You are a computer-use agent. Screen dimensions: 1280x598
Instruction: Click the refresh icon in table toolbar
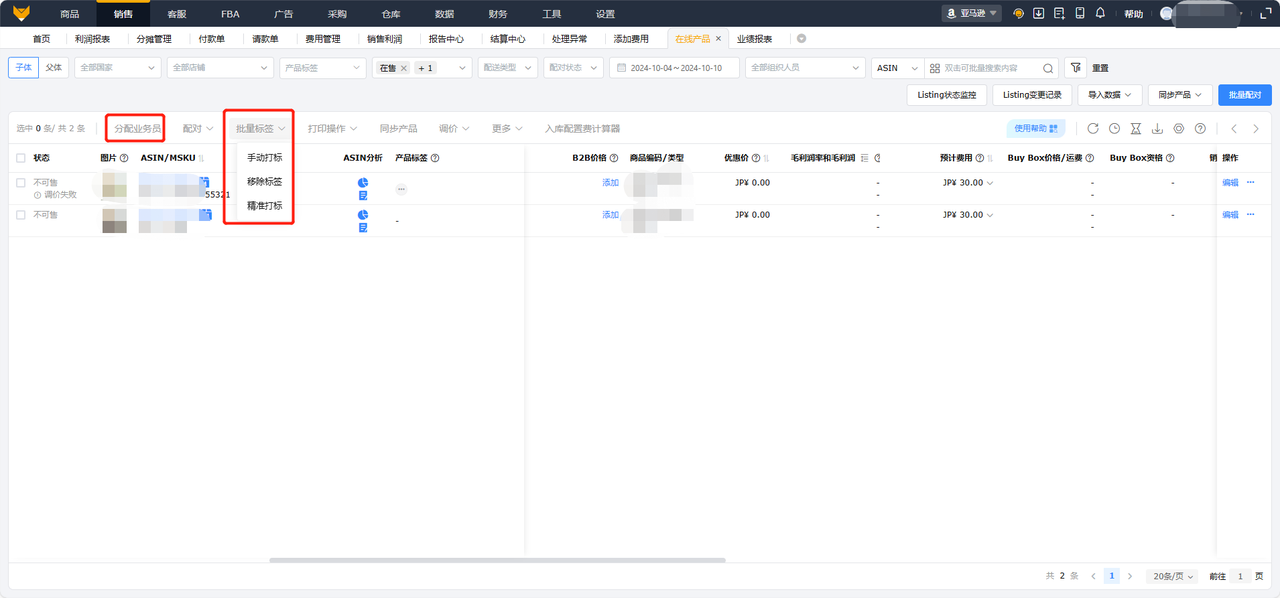1093,129
